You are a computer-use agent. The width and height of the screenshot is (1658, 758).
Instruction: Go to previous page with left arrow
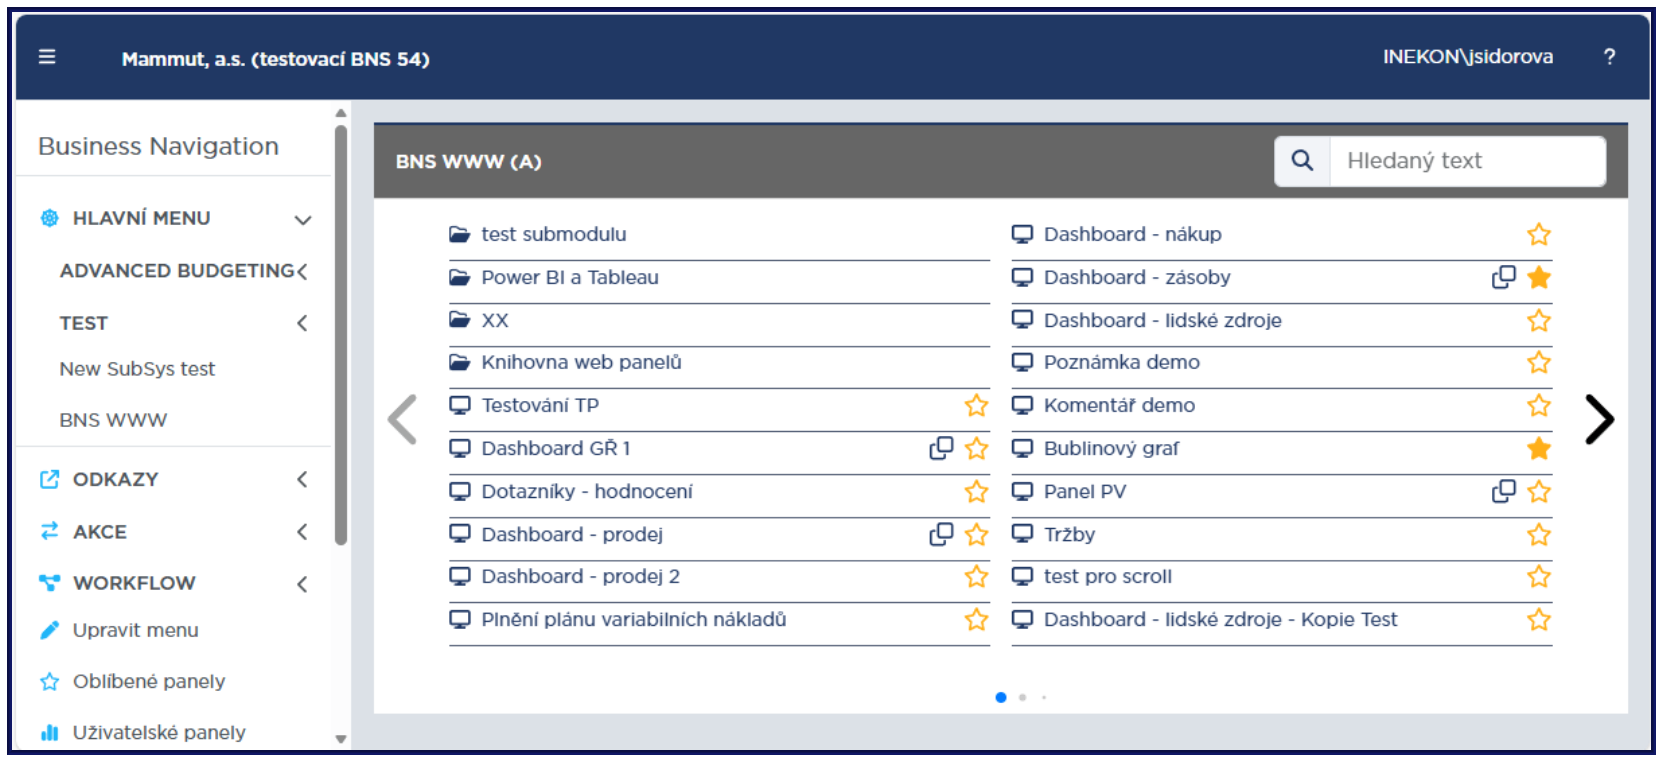(x=403, y=419)
